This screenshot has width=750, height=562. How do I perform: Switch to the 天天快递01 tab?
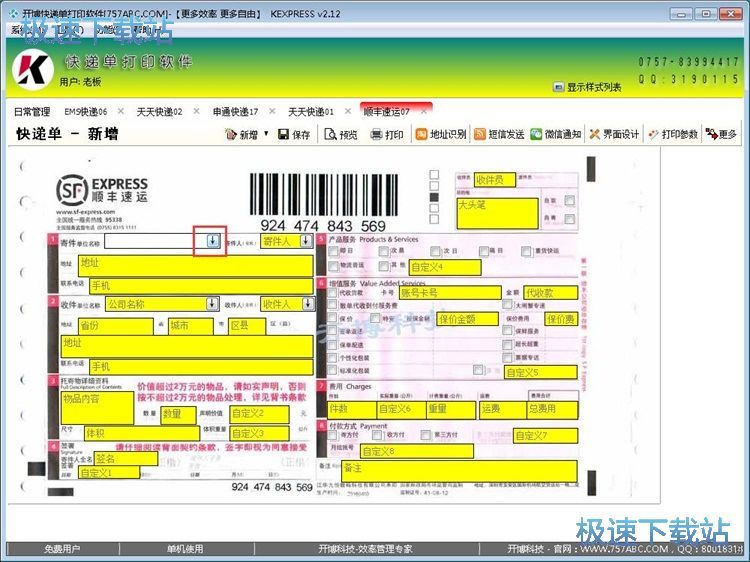[x=310, y=111]
